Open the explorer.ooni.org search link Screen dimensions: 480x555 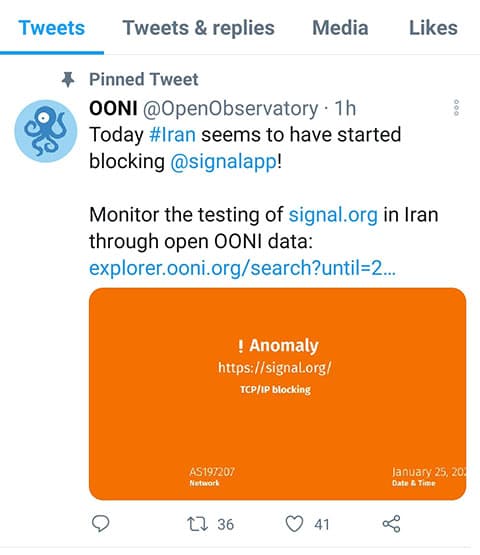(x=242, y=268)
